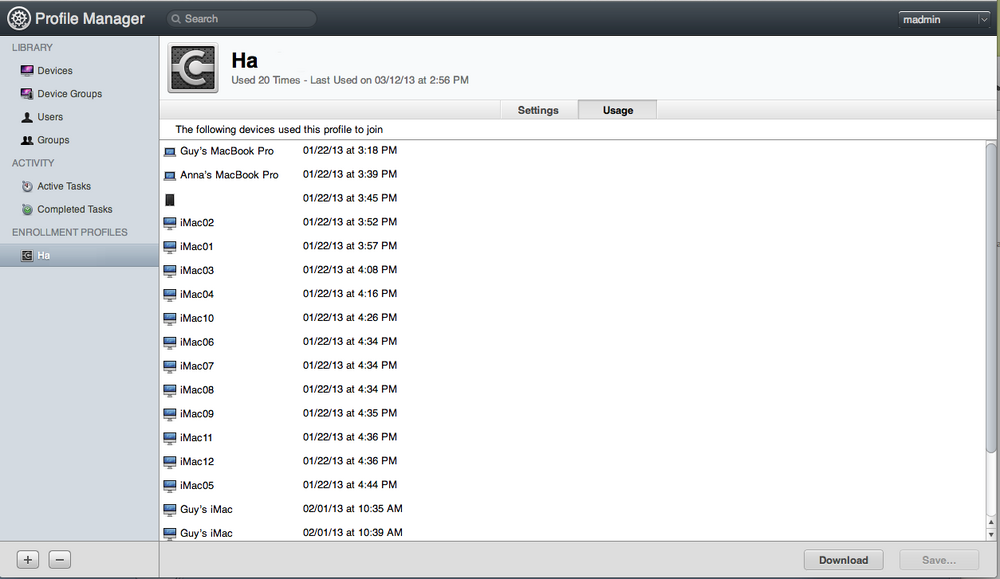Add a new item with plus button
1000x579 pixels.
coord(27,560)
